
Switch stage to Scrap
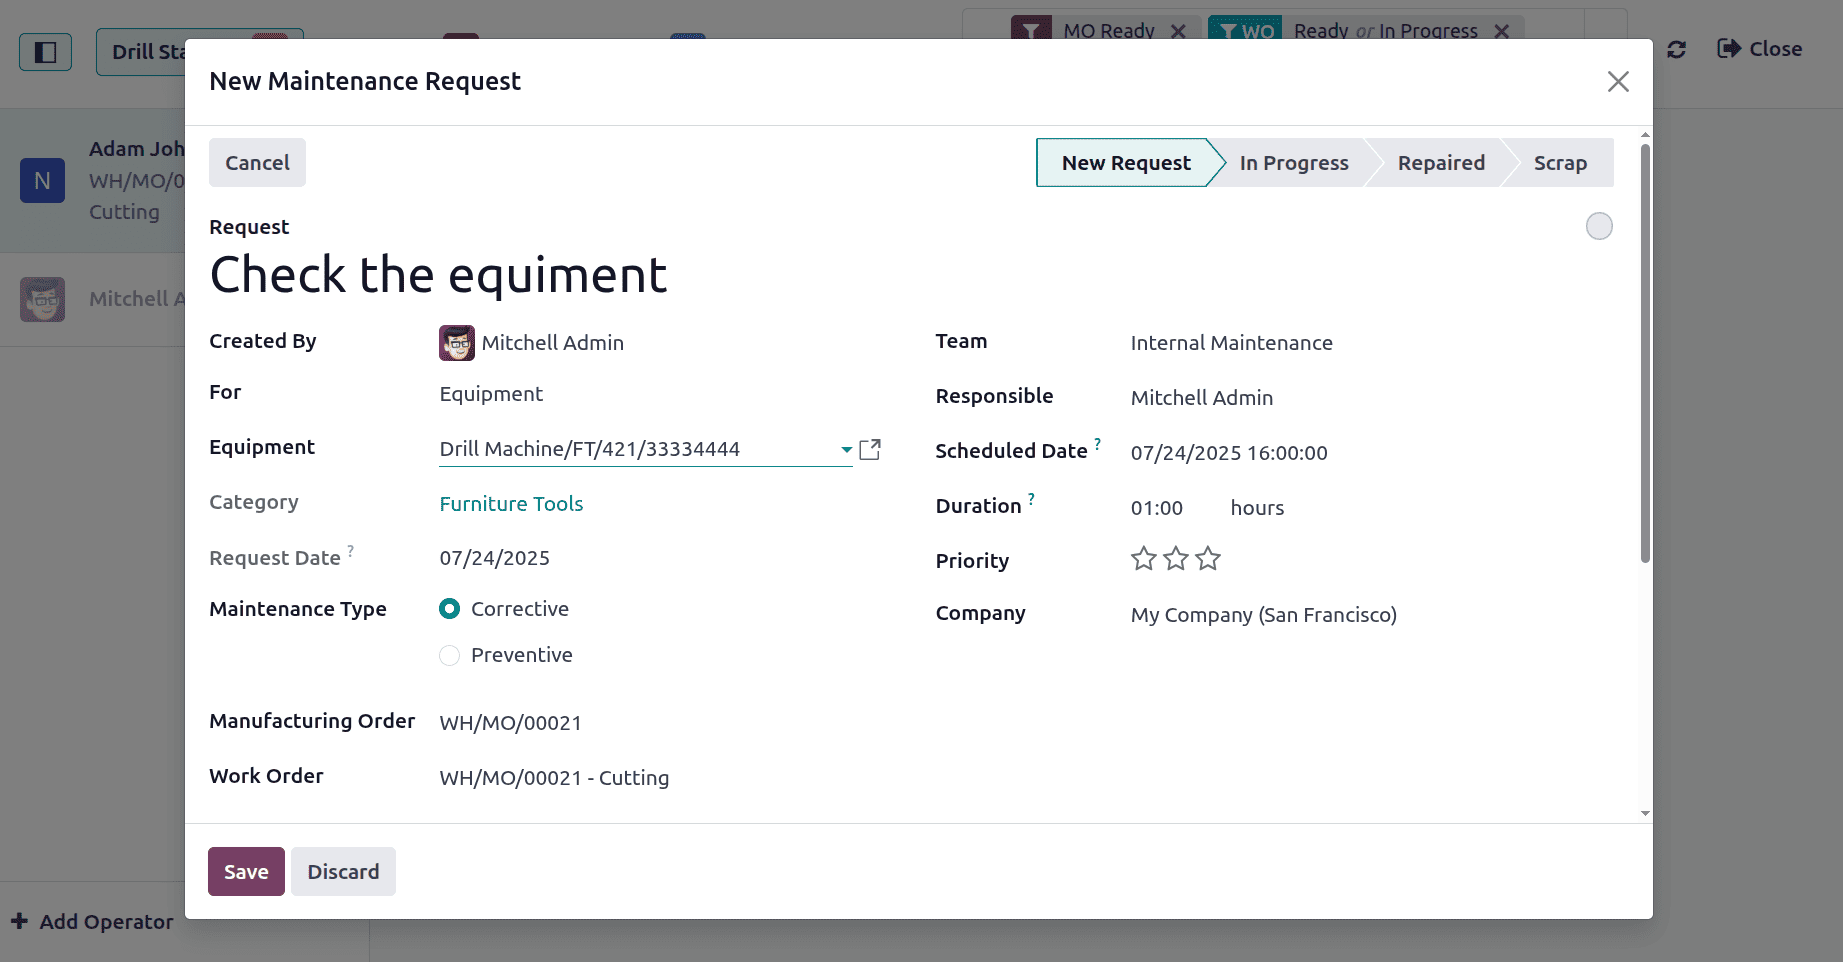[1560, 163]
